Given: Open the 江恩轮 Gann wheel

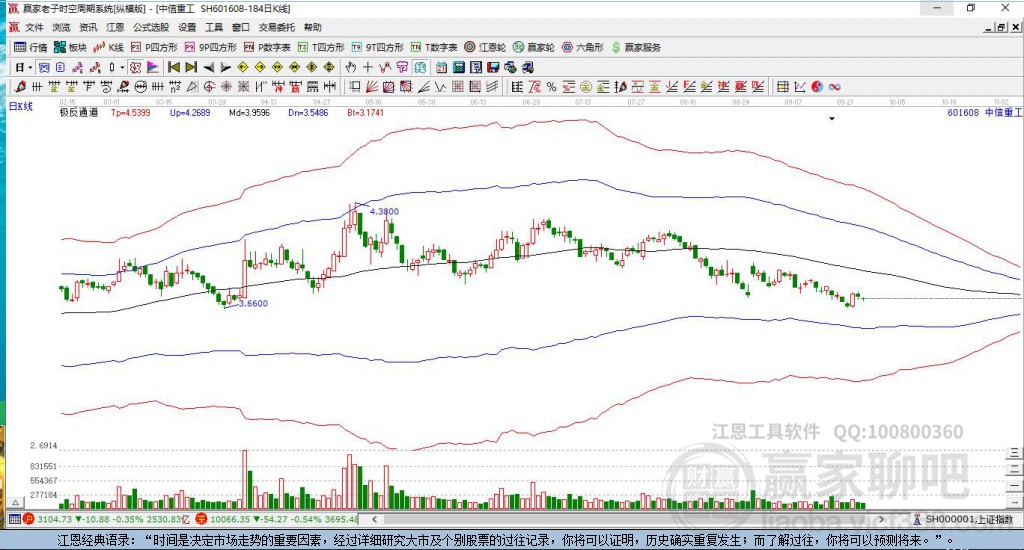Looking at the screenshot, I should pyautogui.click(x=485, y=47).
